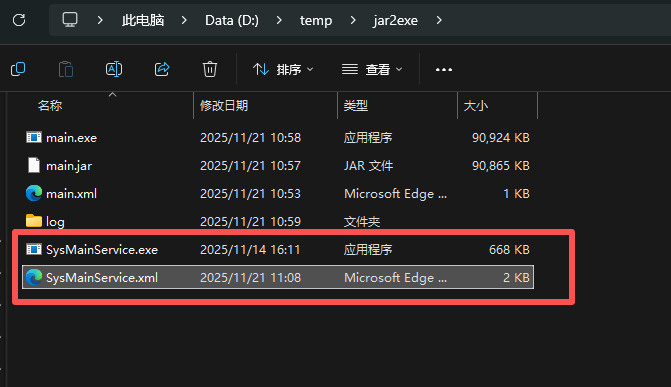Click jar2exe in breadcrumb path
671x387 pixels.
point(395,21)
